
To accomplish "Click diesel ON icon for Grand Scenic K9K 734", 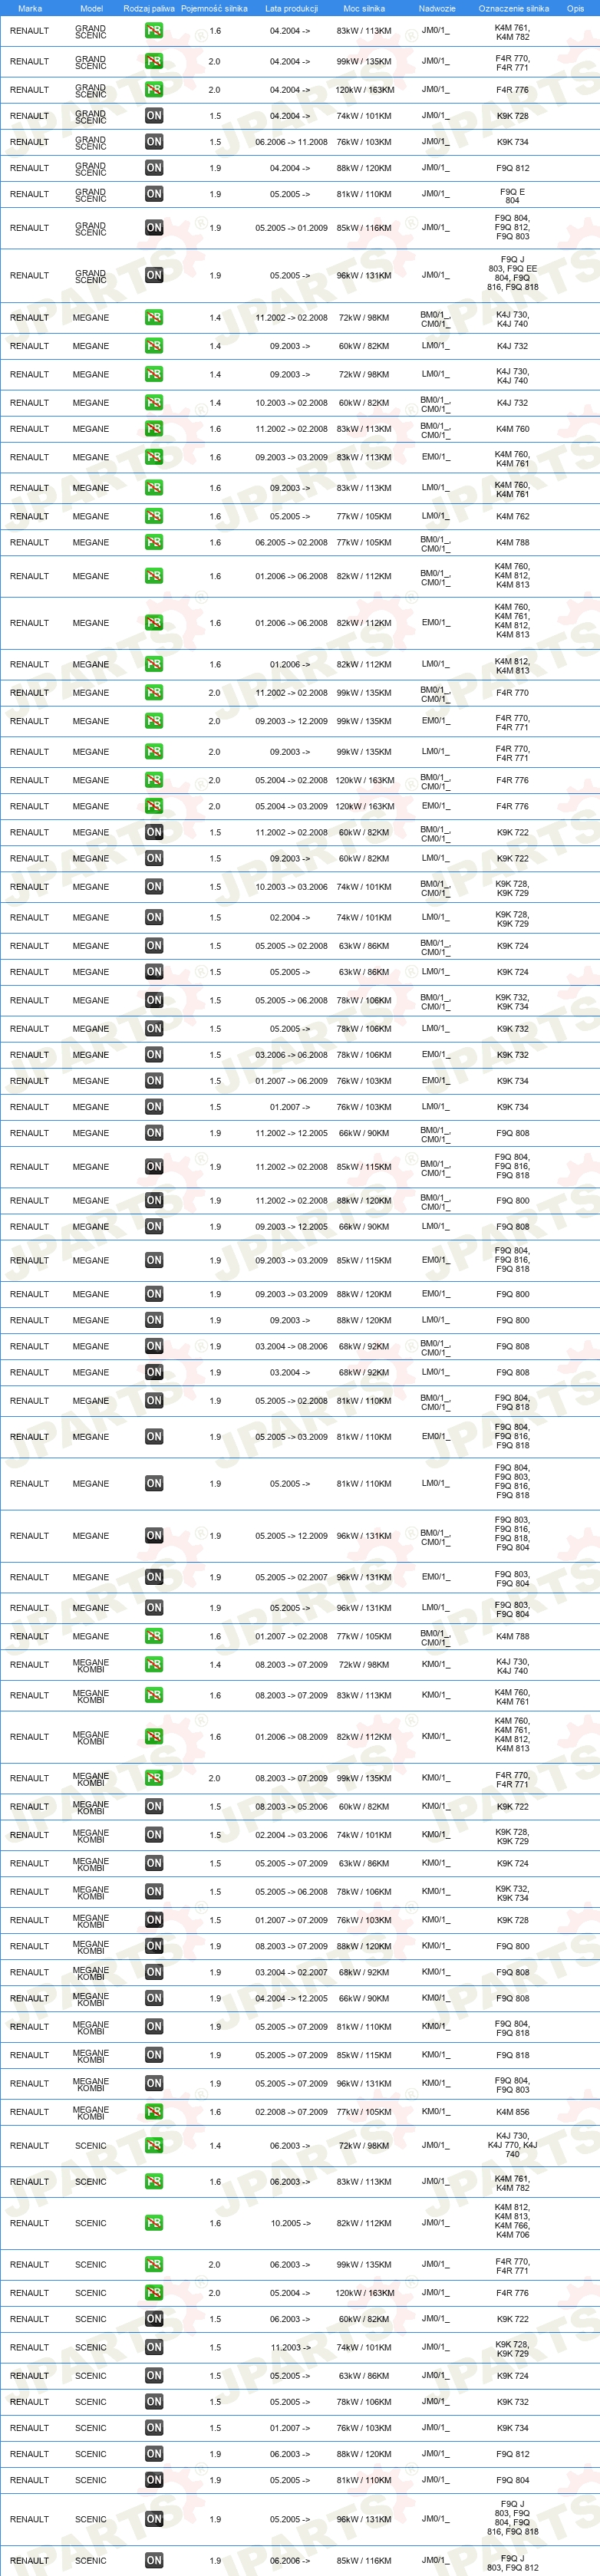I will click(x=153, y=142).
